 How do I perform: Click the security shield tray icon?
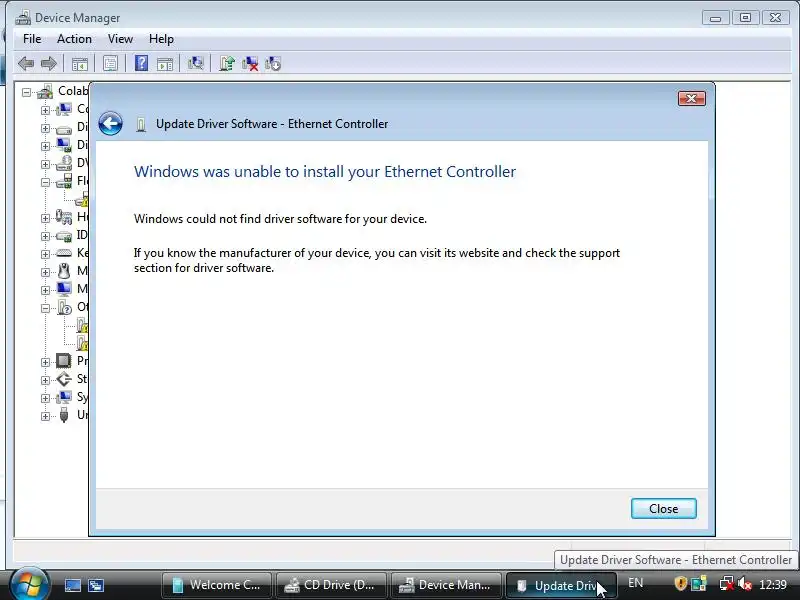tap(680, 583)
